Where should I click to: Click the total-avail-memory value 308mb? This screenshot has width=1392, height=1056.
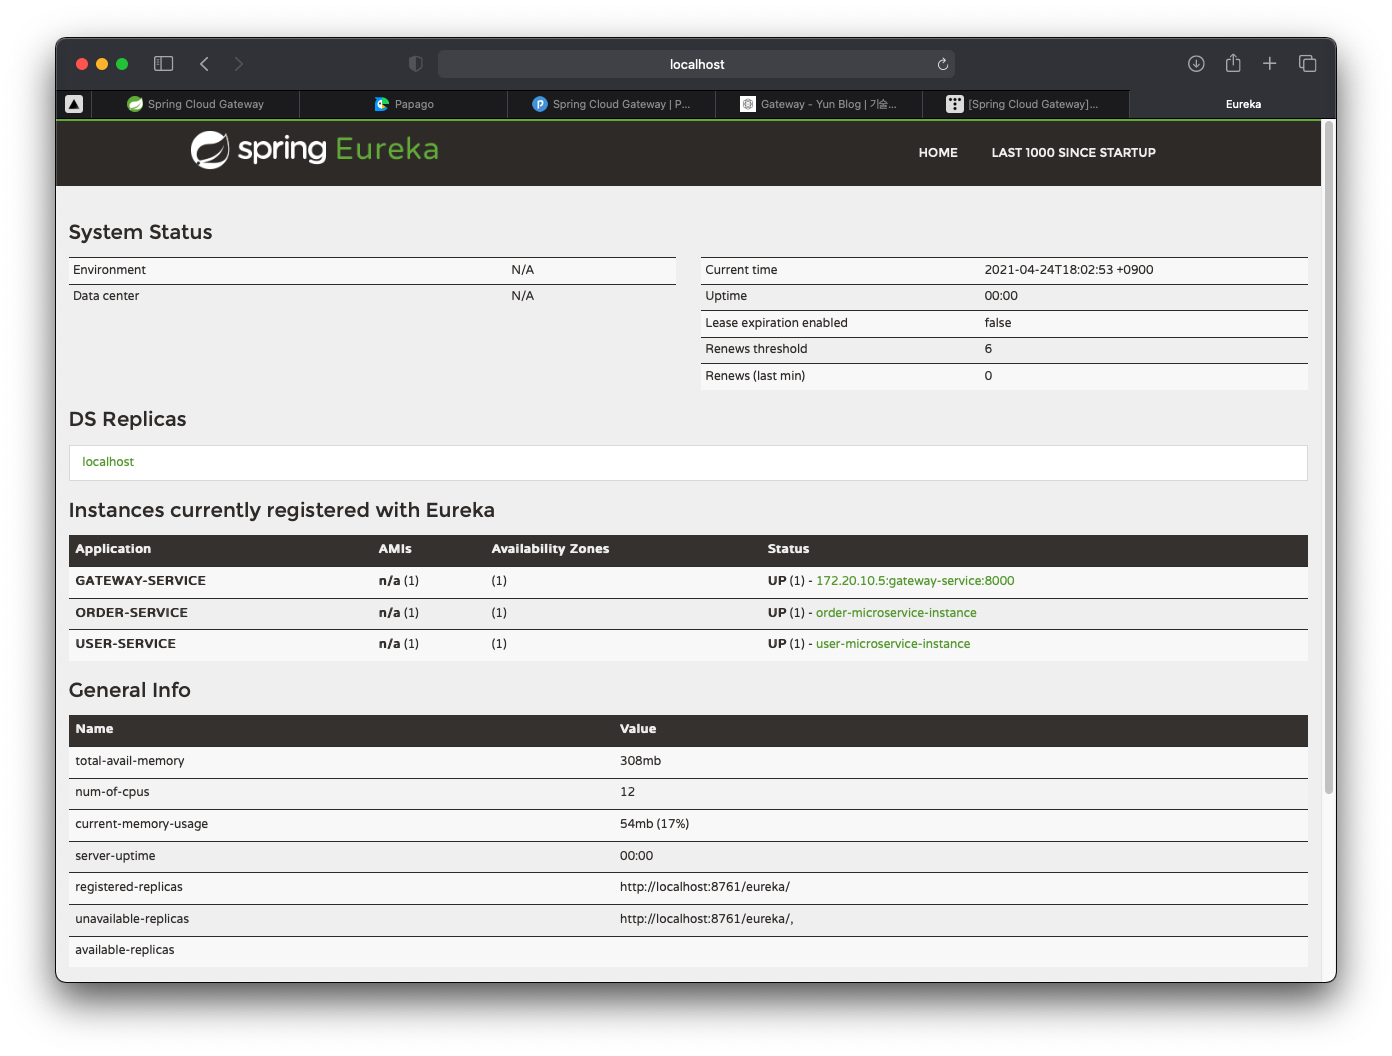click(x=640, y=761)
